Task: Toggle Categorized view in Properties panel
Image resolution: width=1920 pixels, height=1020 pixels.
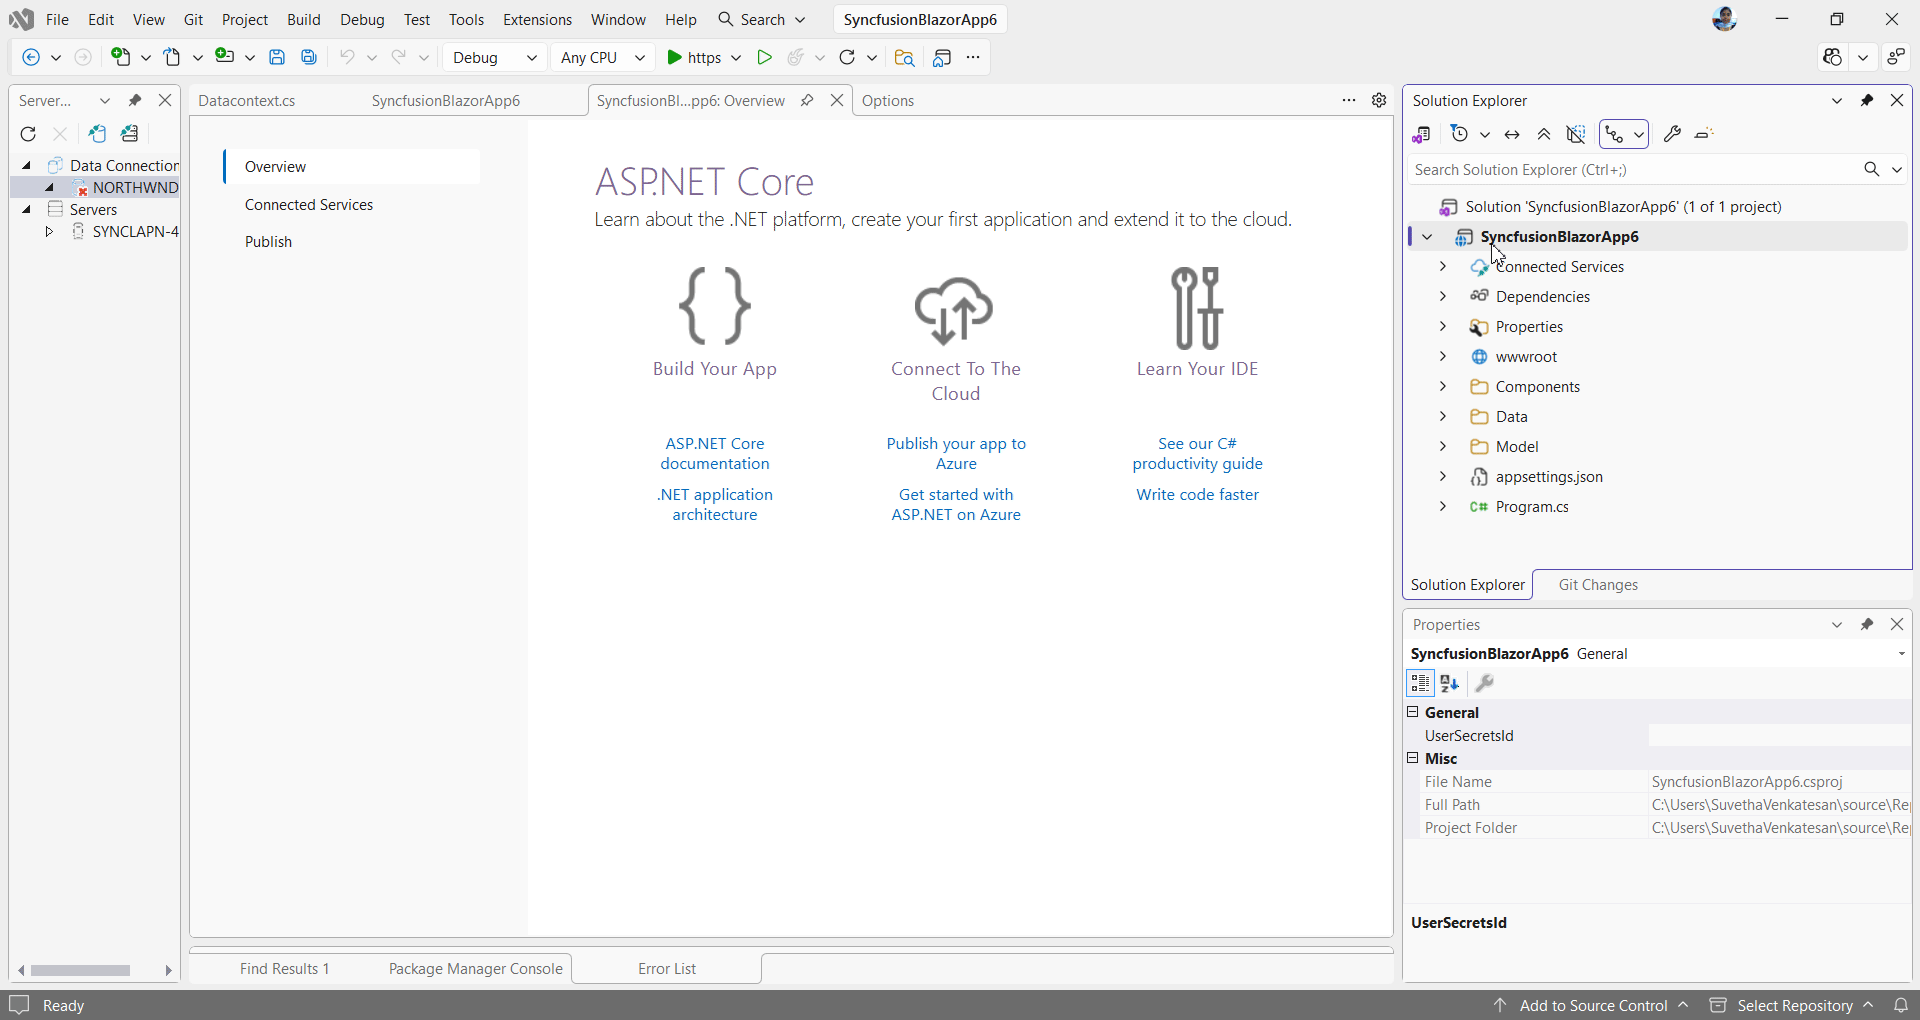Action: pos(1420,683)
